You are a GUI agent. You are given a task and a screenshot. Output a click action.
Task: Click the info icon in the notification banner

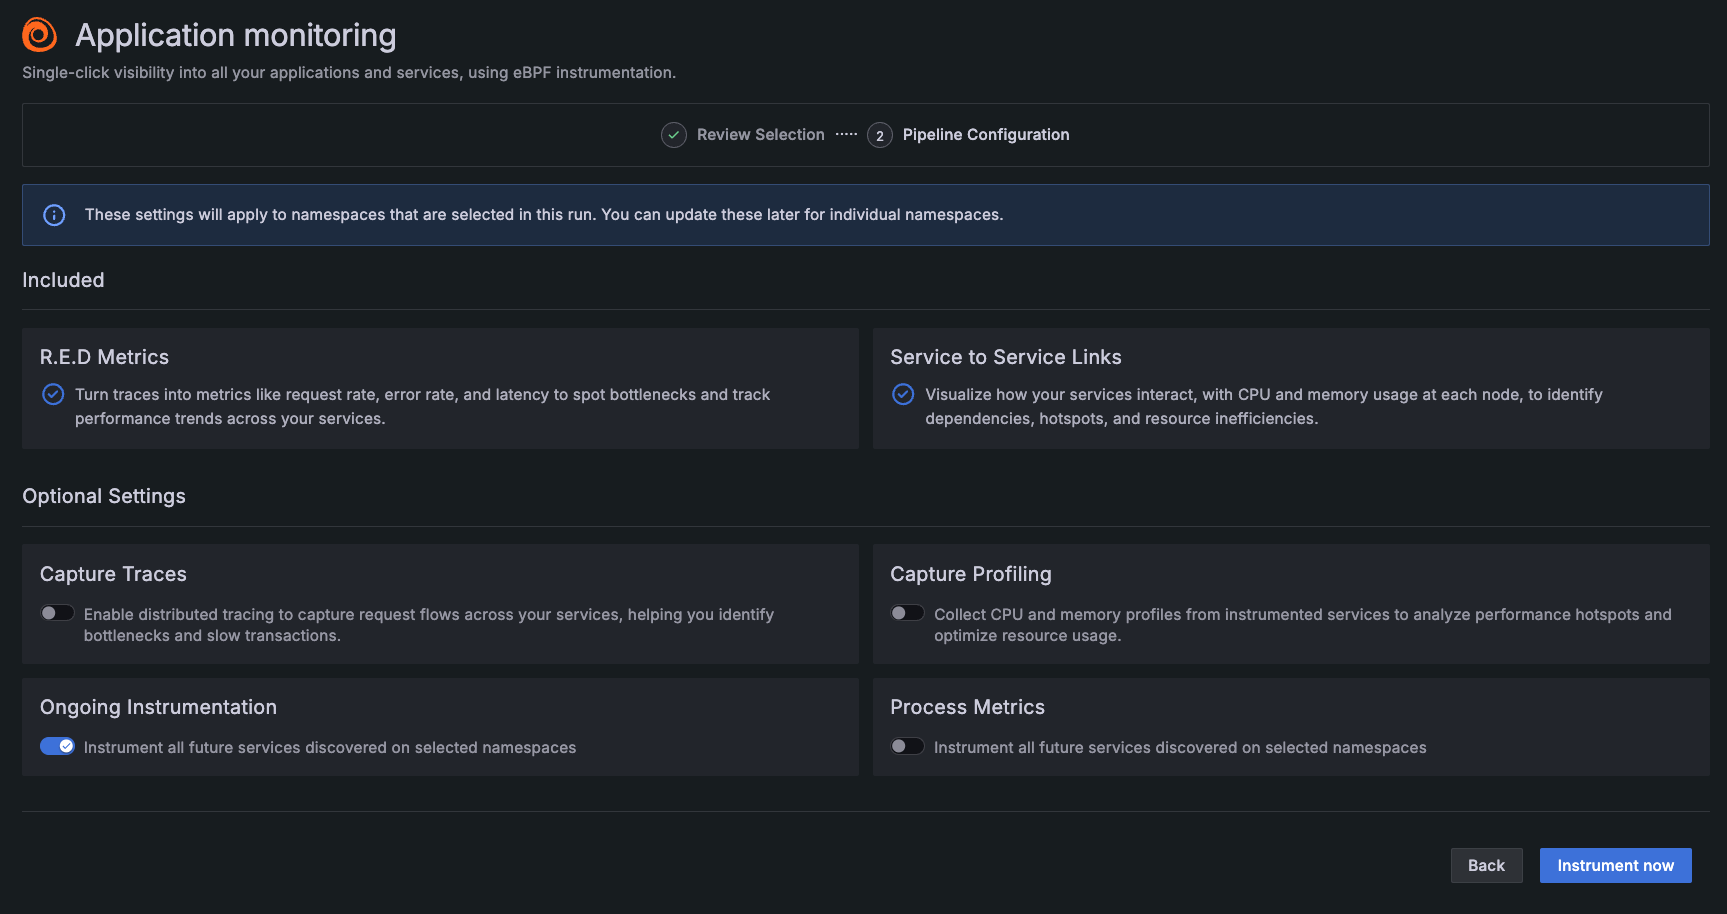click(x=54, y=214)
